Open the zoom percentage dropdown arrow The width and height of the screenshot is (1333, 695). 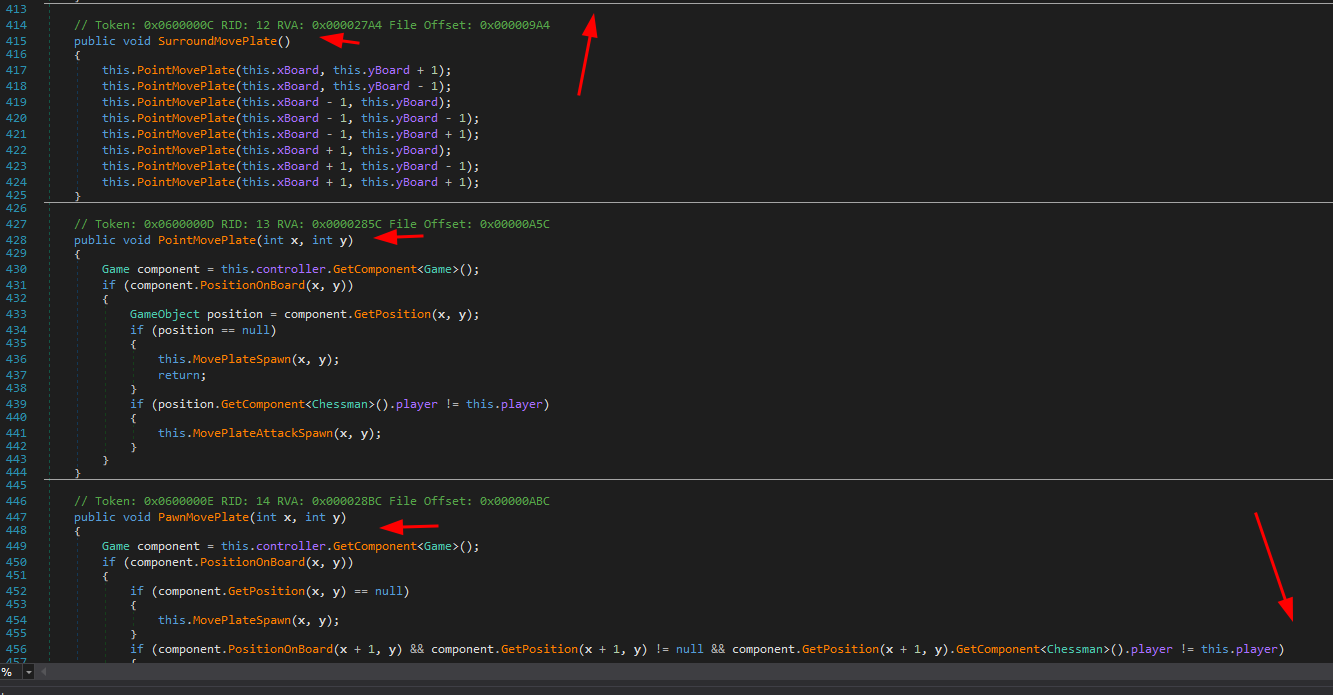click(x=27, y=672)
